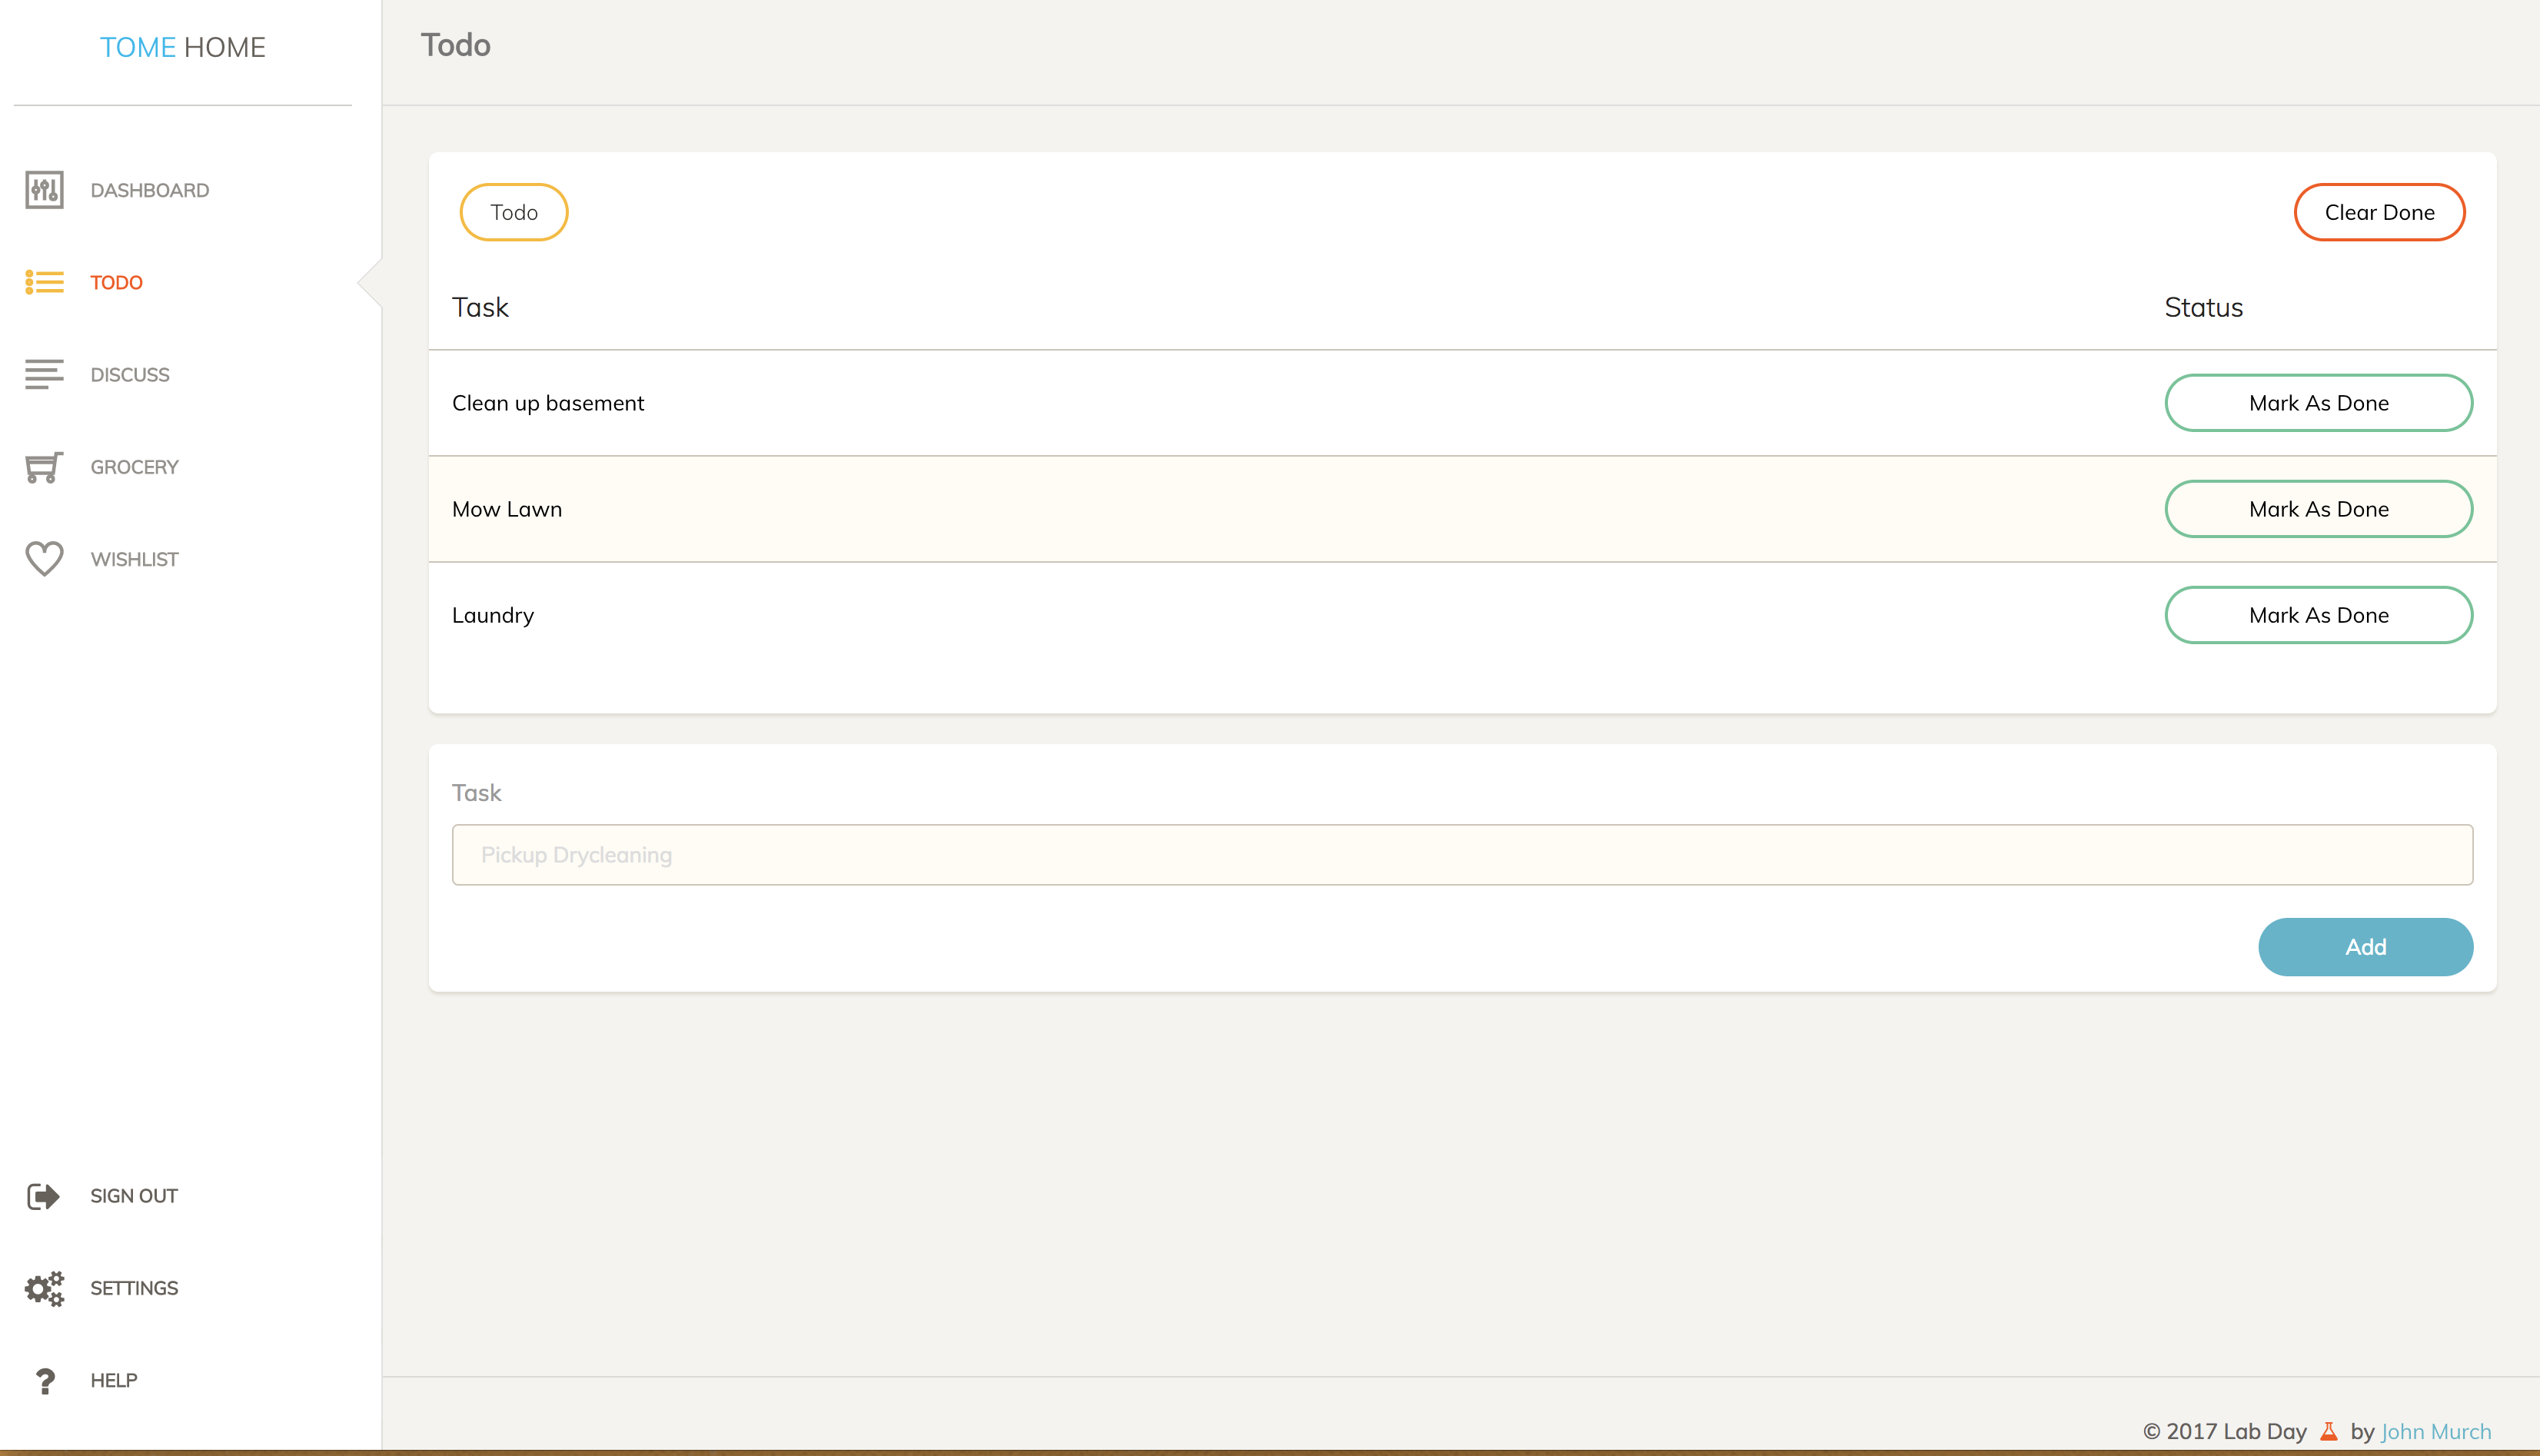Click the Help question mark icon
Image resolution: width=2540 pixels, height=1456 pixels.
[45, 1381]
